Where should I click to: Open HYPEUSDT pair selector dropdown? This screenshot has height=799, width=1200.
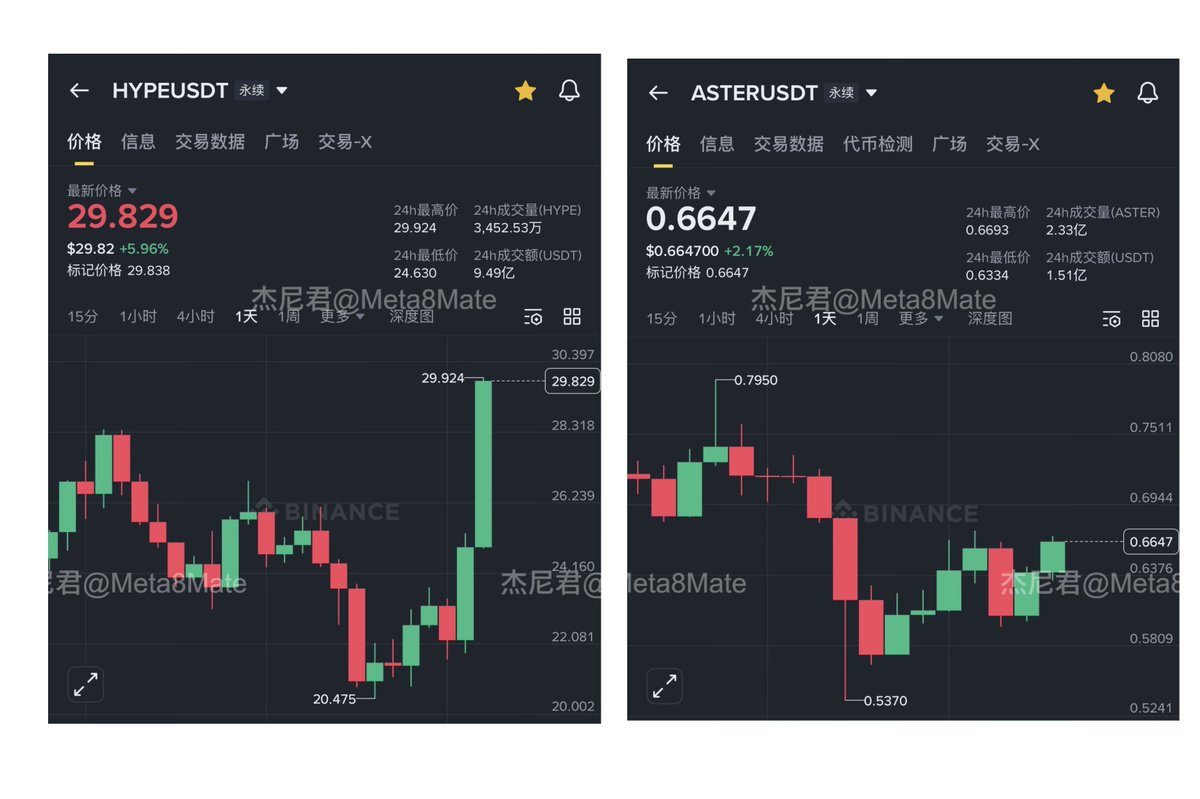(282, 91)
